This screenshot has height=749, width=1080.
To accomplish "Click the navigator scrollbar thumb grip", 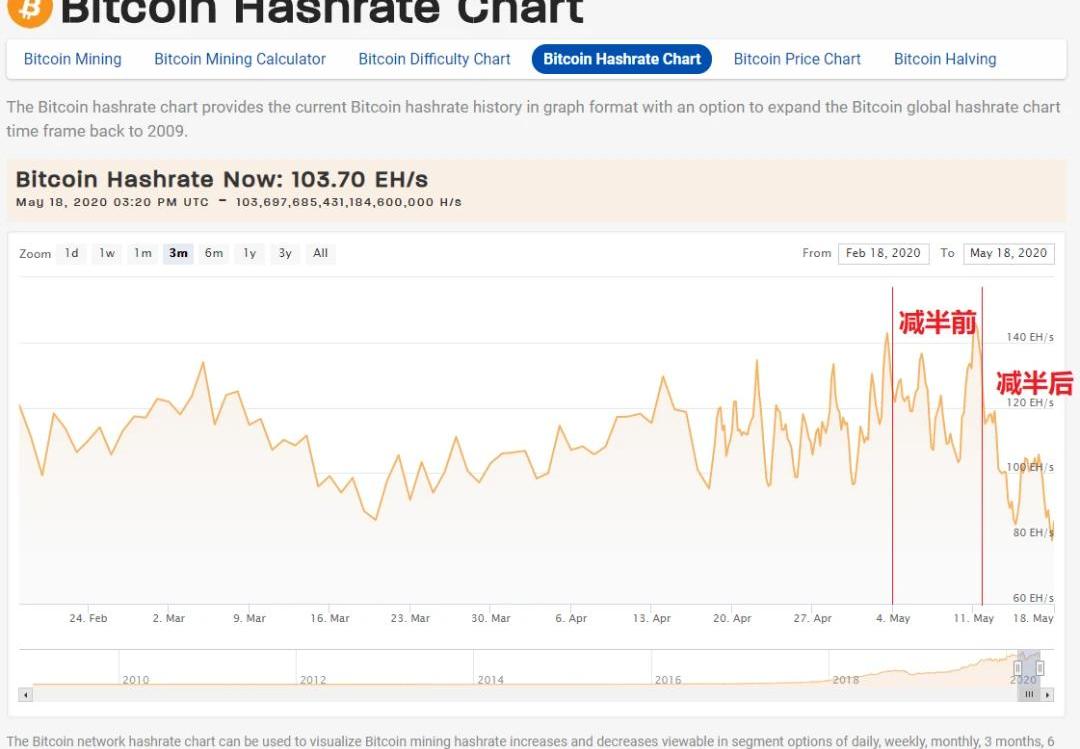I will tap(1029, 695).
